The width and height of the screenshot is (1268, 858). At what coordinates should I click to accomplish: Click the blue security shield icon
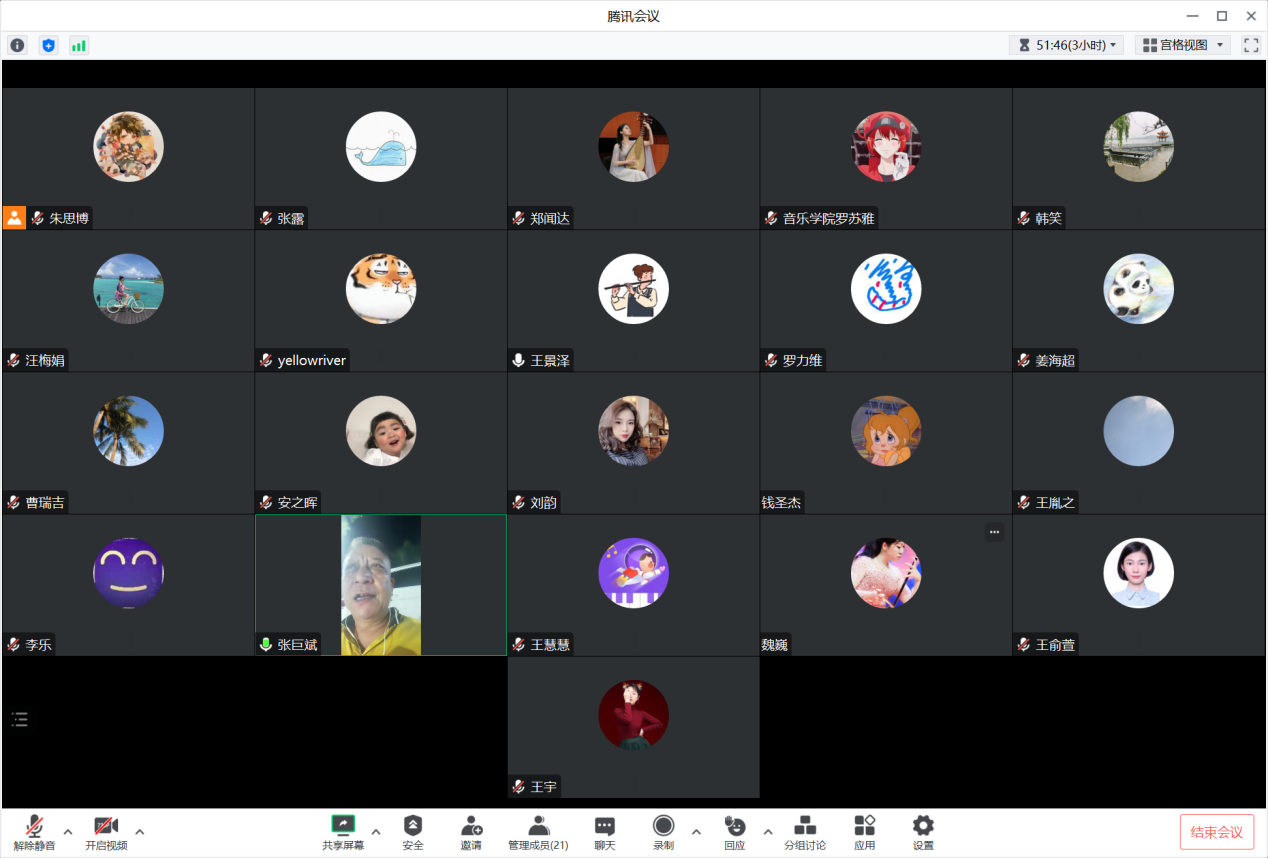point(48,45)
